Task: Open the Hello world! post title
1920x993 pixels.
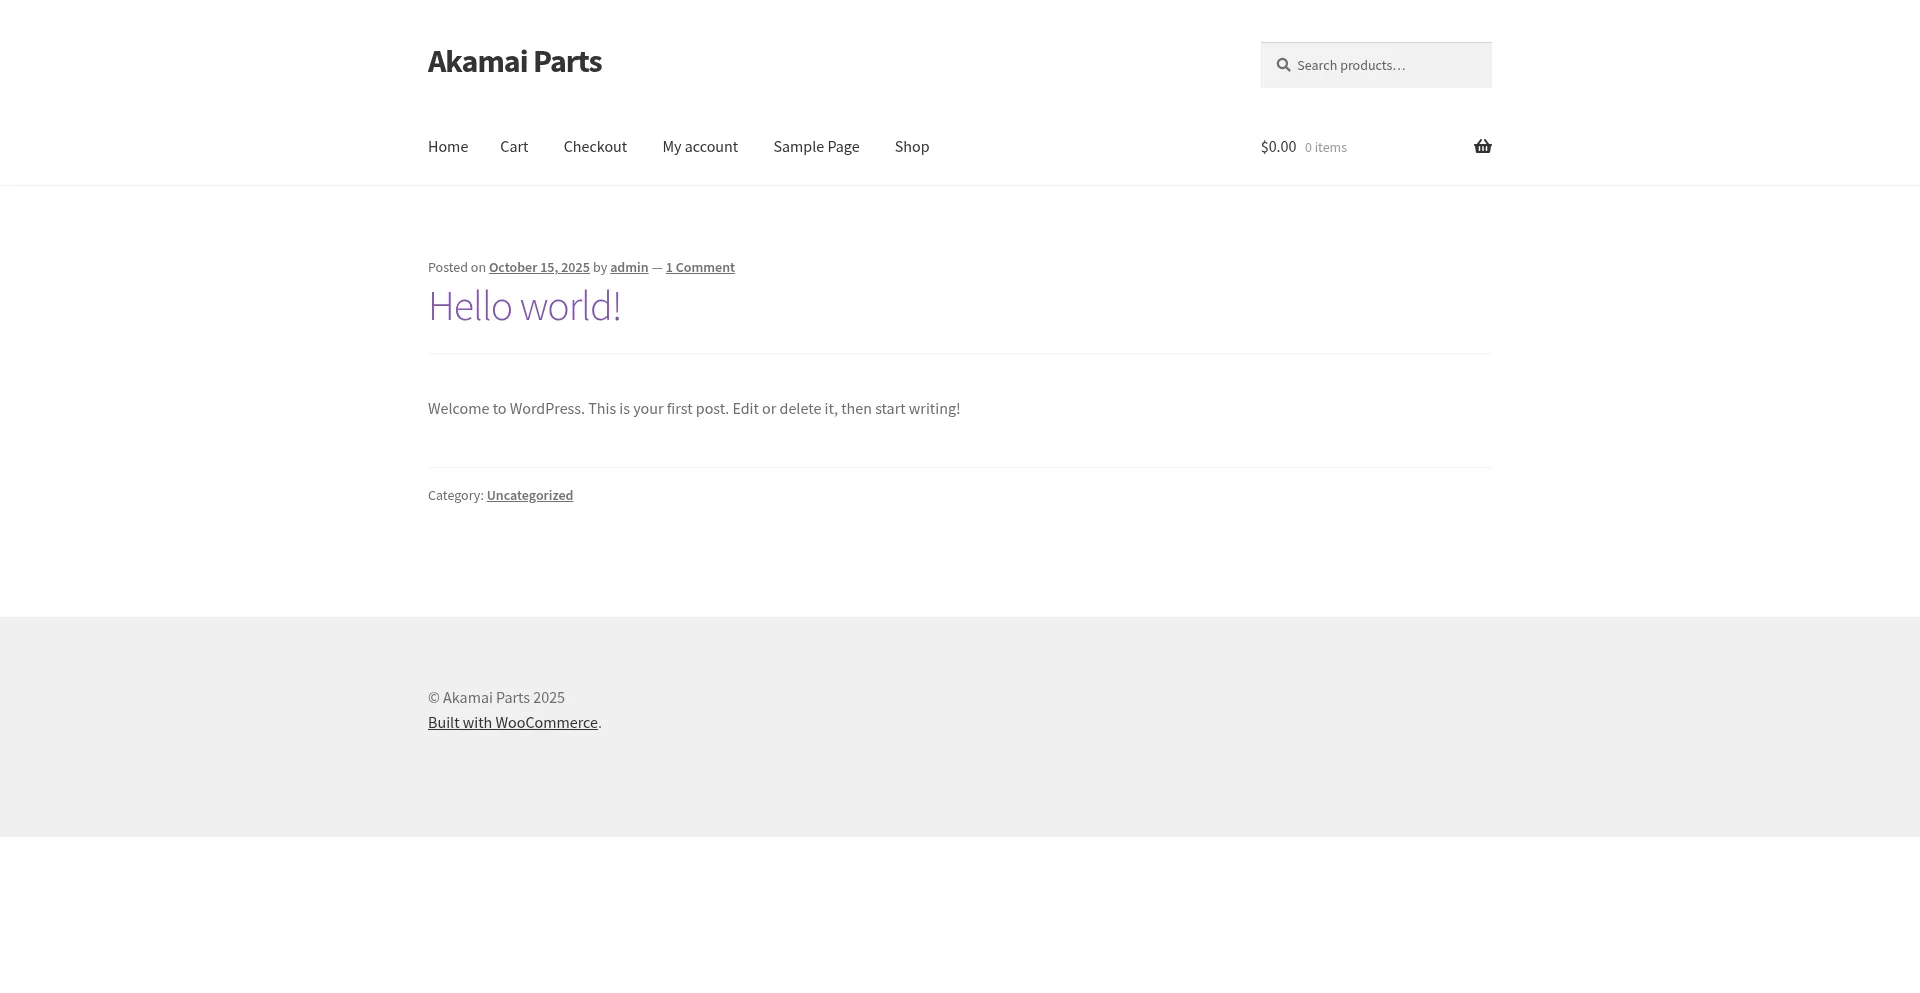Action: pyautogui.click(x=524, y=307)
